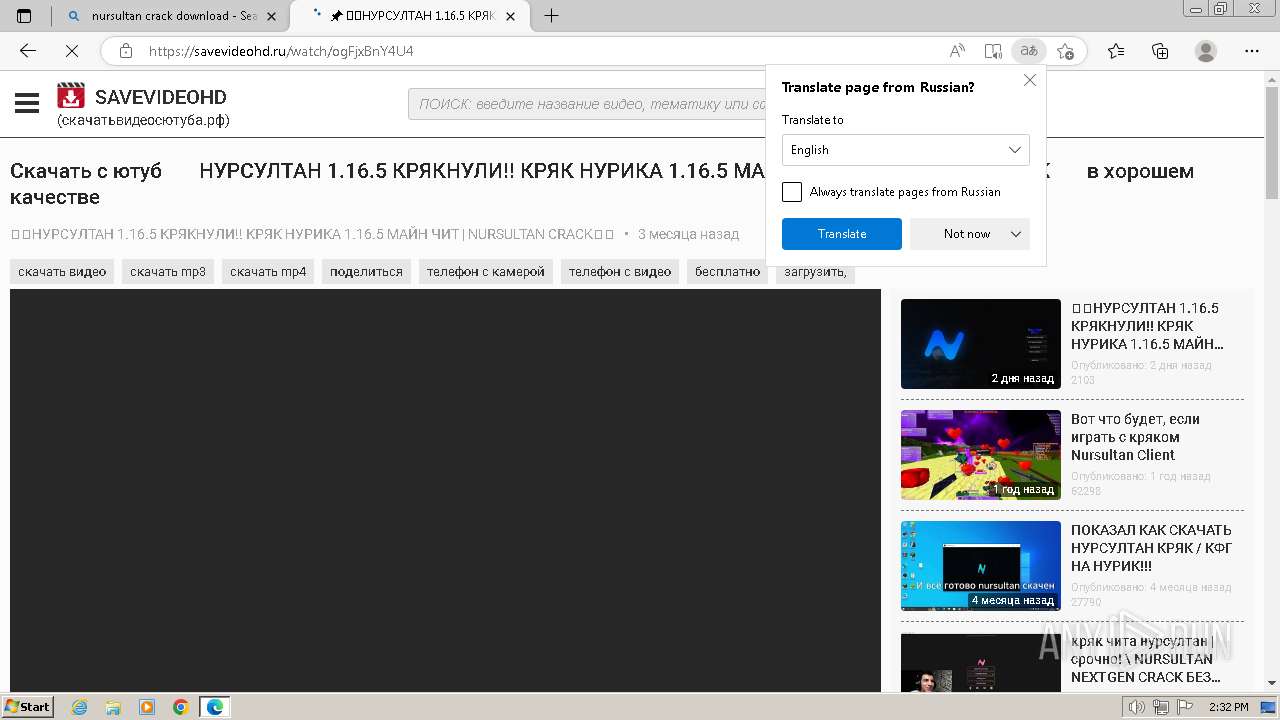The width and height of the screenshot is (1280, 720).
Task: Open the browser profile avatar
Action: click(x=1206, y=51)
